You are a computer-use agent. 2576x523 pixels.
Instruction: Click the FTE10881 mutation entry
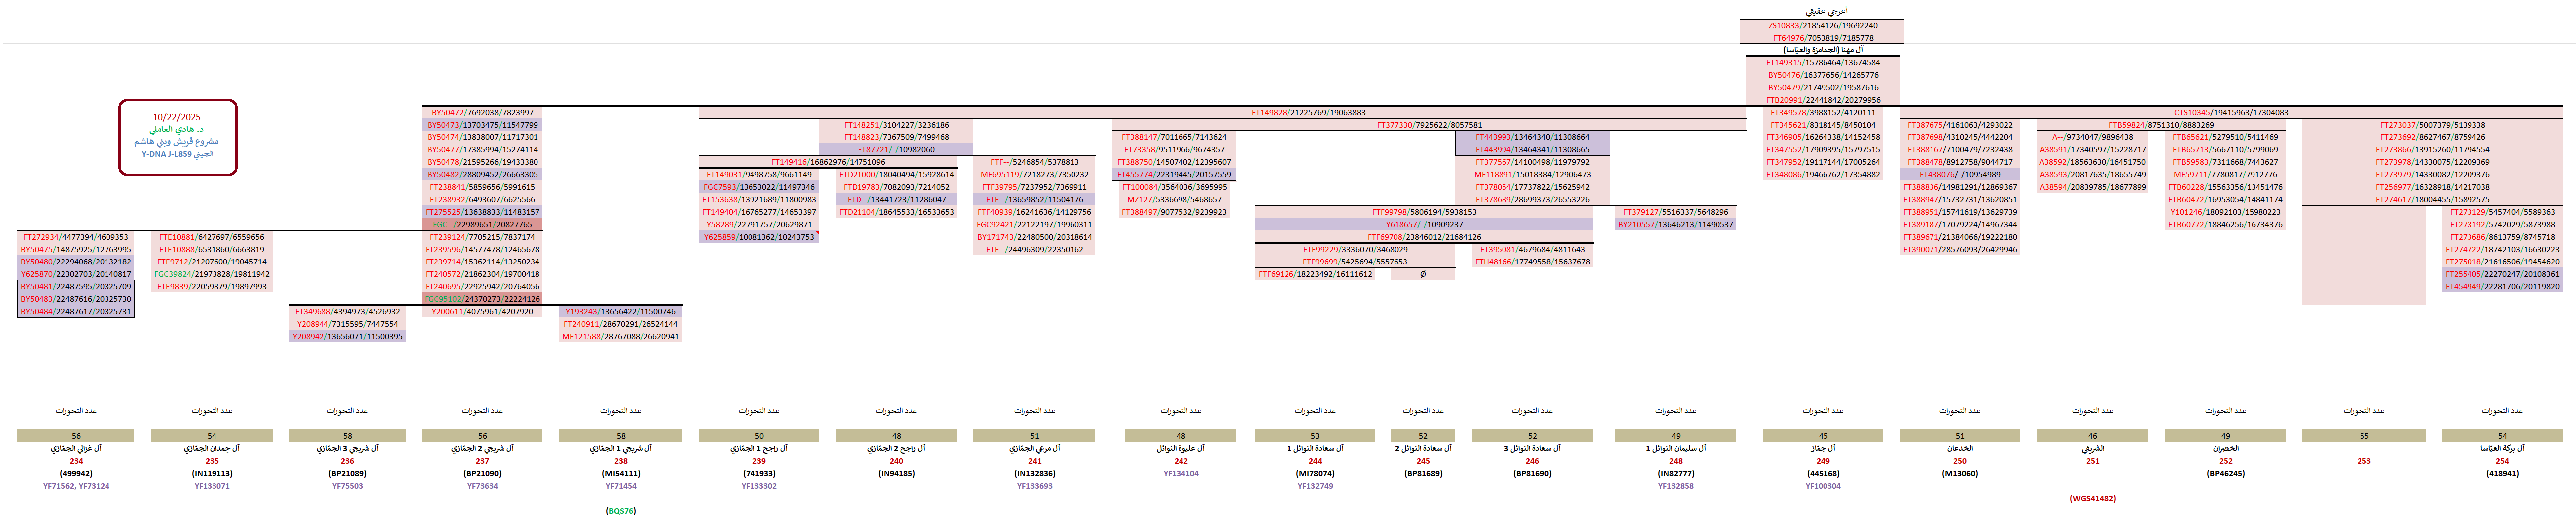[x=211, y=237]
